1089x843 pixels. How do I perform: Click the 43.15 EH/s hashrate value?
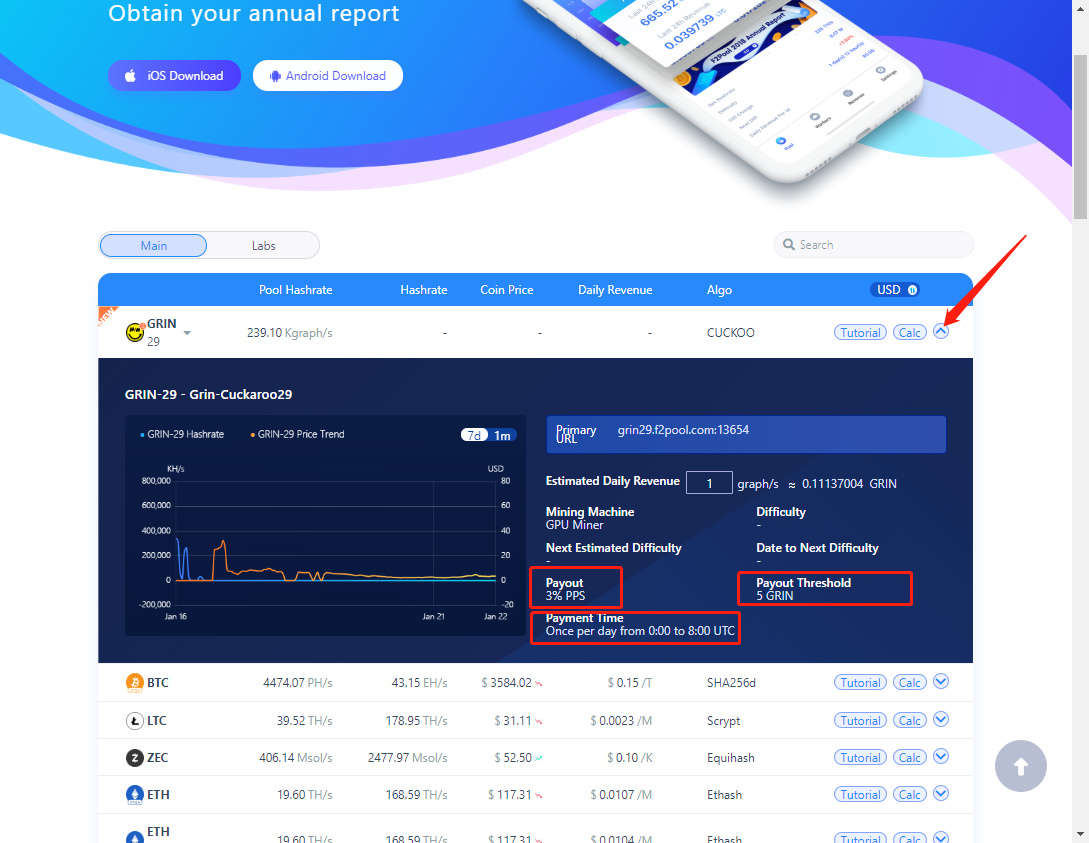click(x=419, y=683)
